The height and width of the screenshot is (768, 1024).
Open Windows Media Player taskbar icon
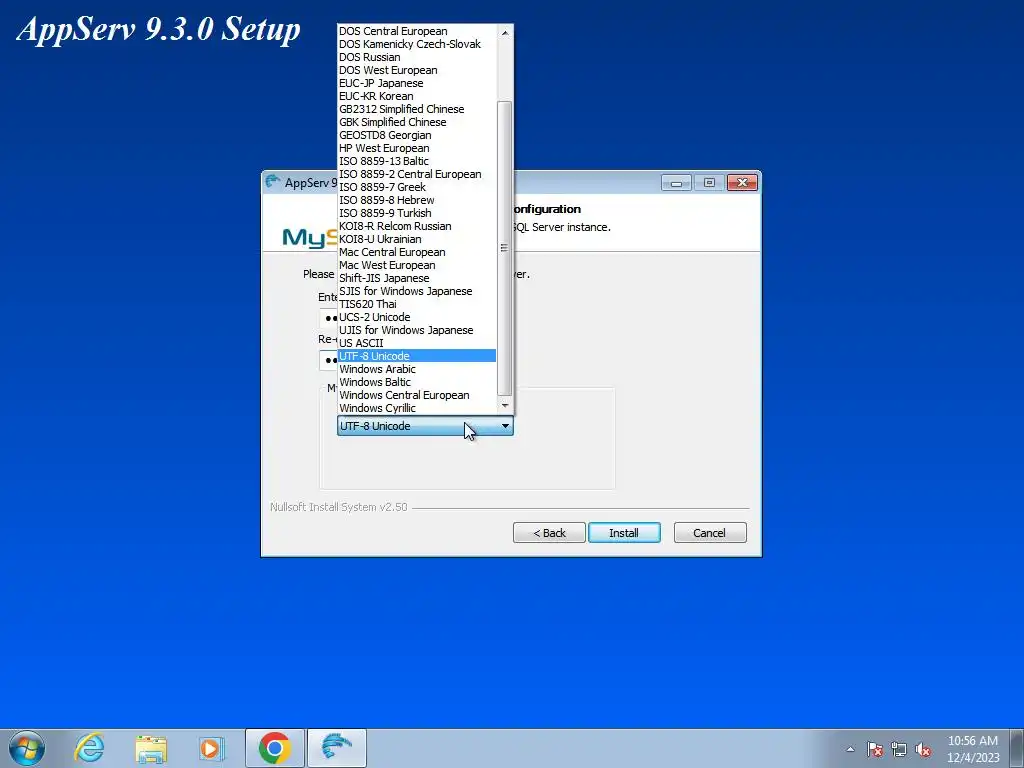coord(212,748)
